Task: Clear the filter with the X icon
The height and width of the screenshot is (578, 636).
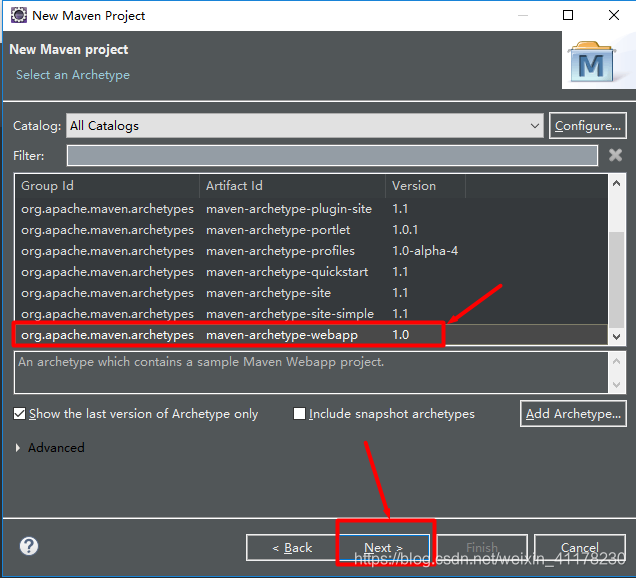Action: tap(615, 155)
